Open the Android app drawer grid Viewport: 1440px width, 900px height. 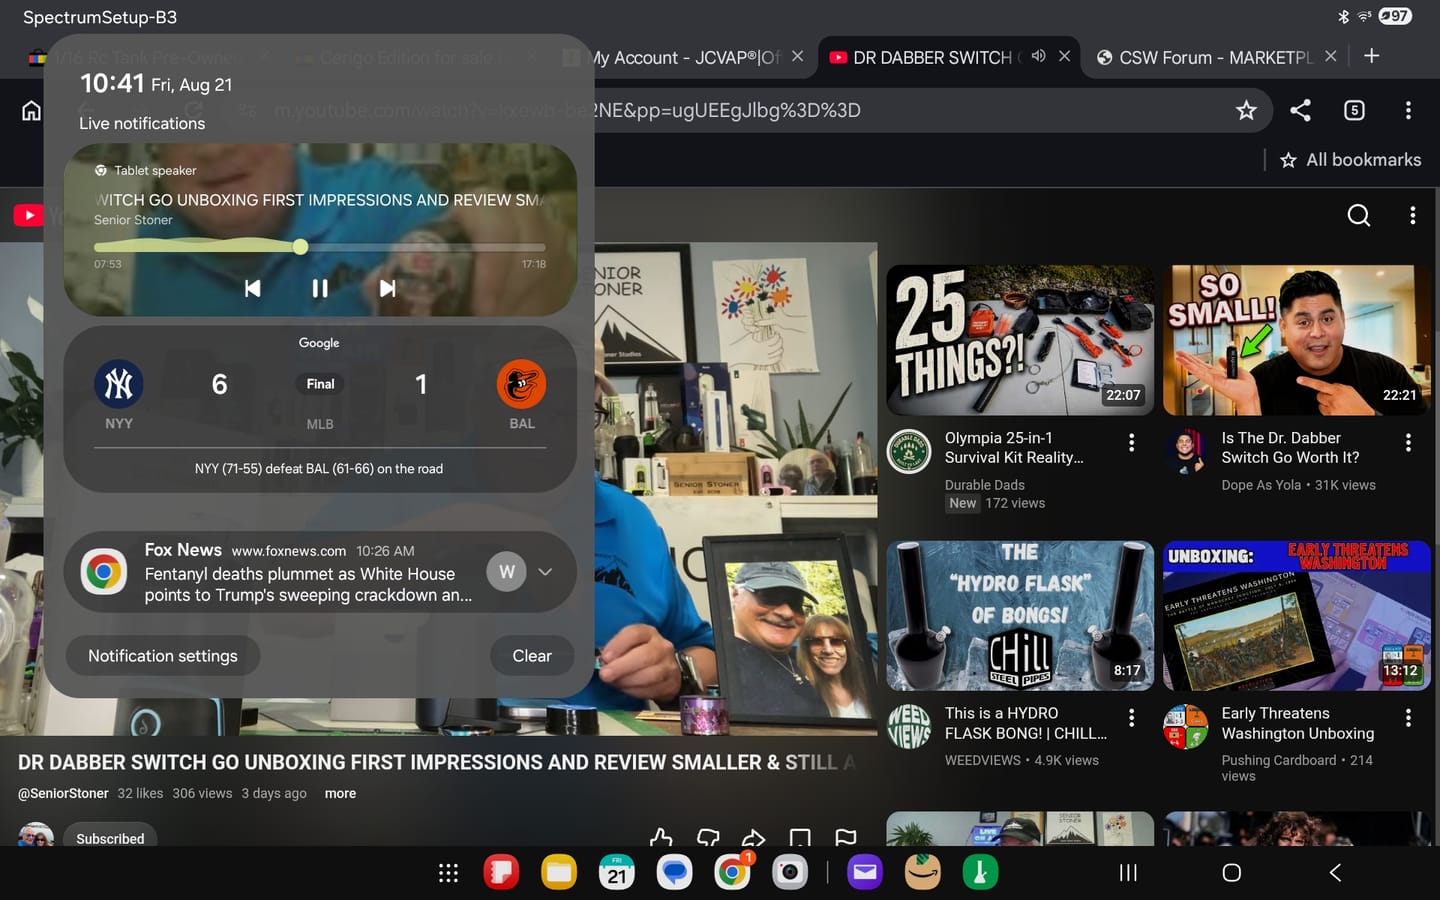click(448, 873)
